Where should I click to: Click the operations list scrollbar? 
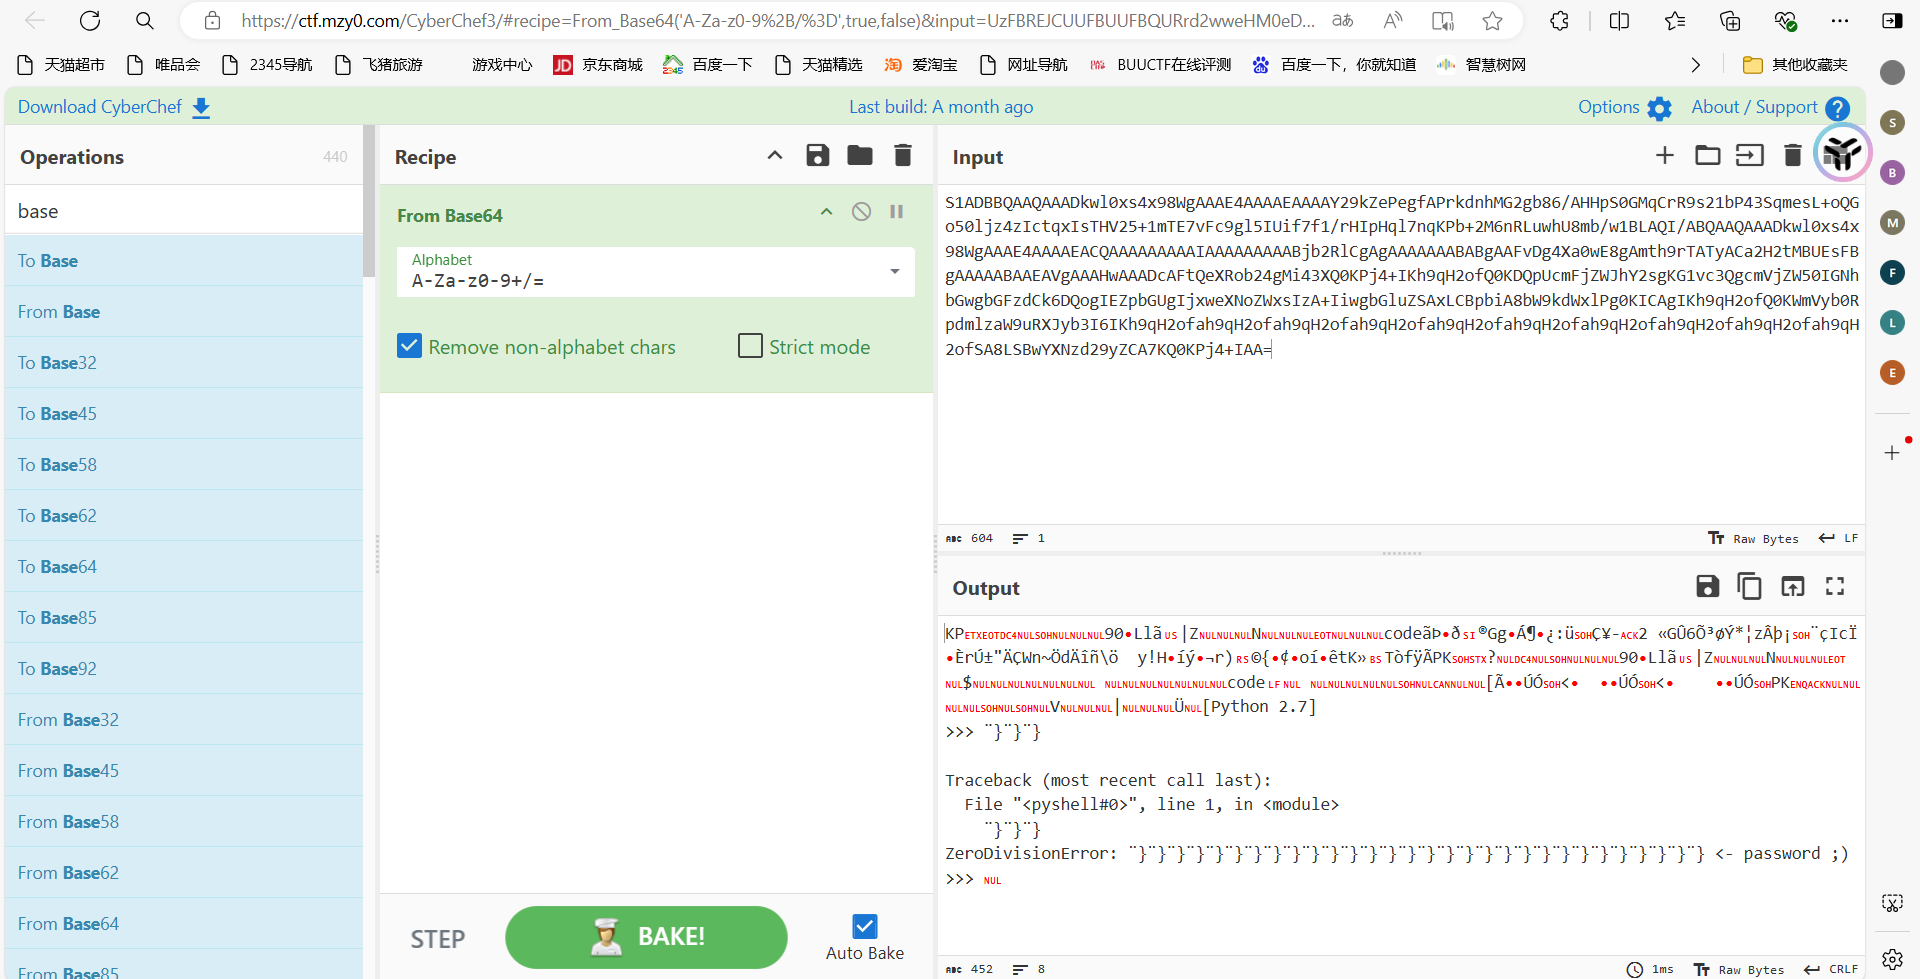(x=369, y=203)
